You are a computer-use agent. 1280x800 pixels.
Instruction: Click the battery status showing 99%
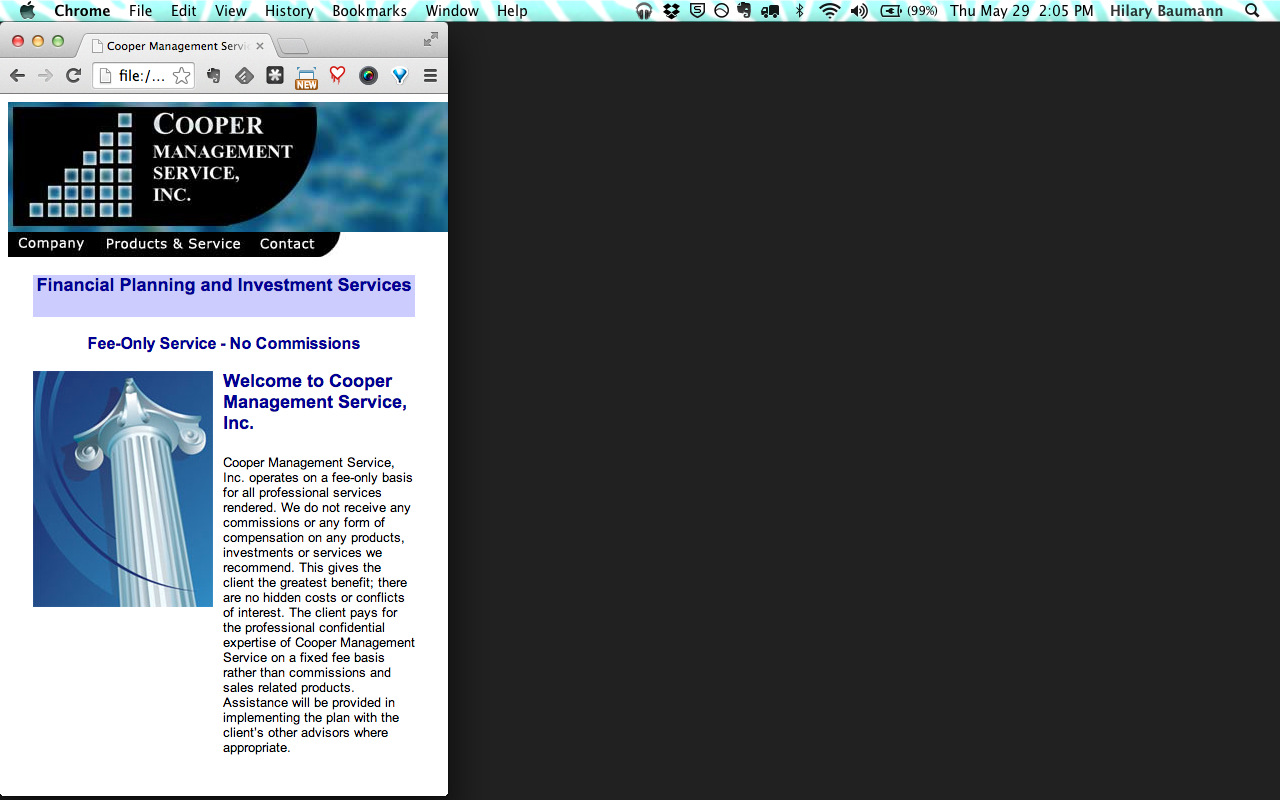tap(909, 11)
